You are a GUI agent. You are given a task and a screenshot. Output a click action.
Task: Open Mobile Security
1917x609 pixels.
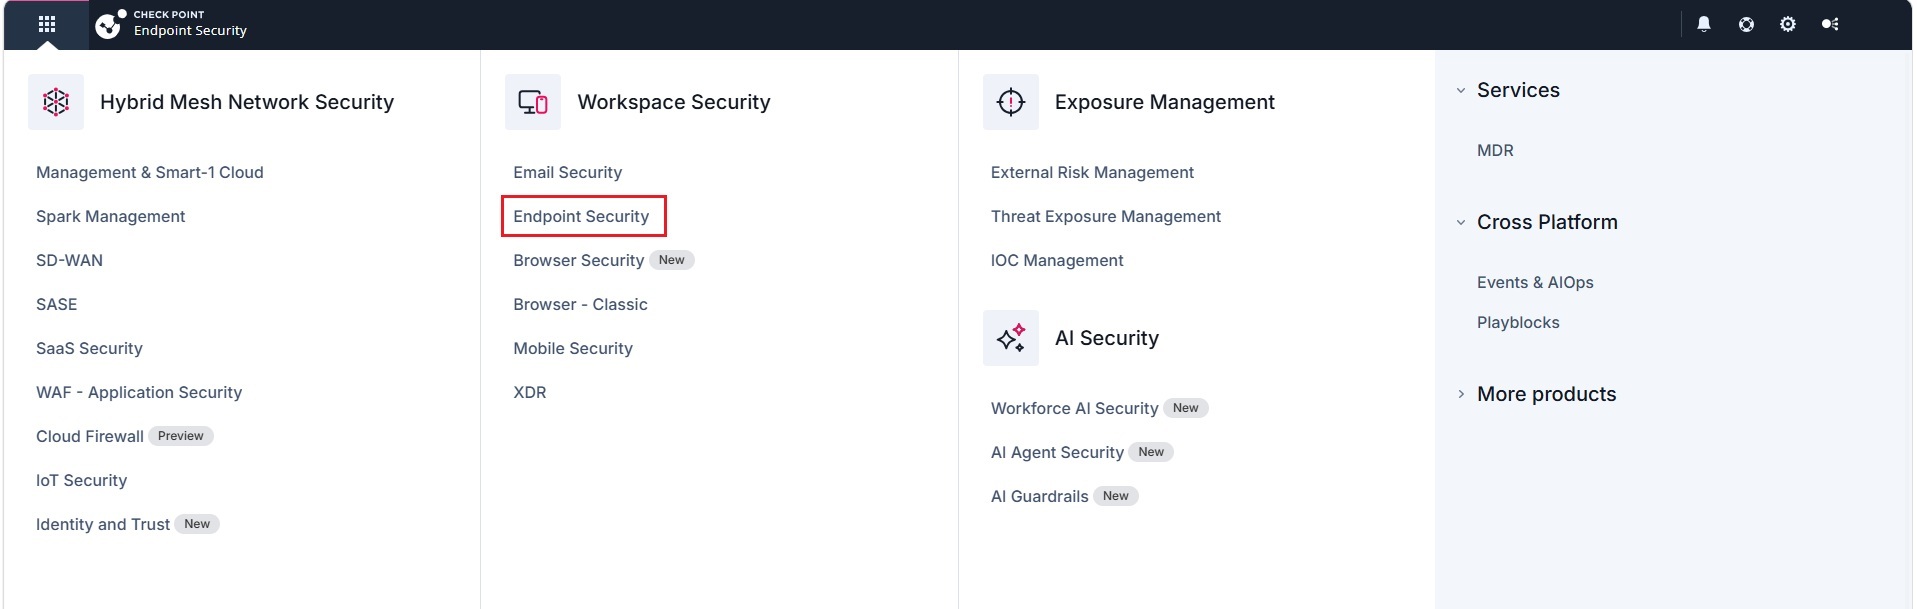pyautogui.click(x=573, y=348)
